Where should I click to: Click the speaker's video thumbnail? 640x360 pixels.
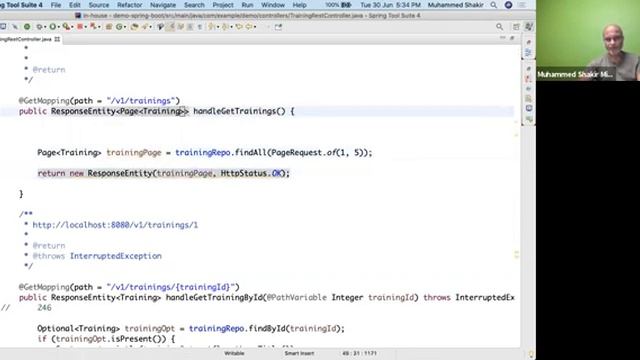(588, 40)
